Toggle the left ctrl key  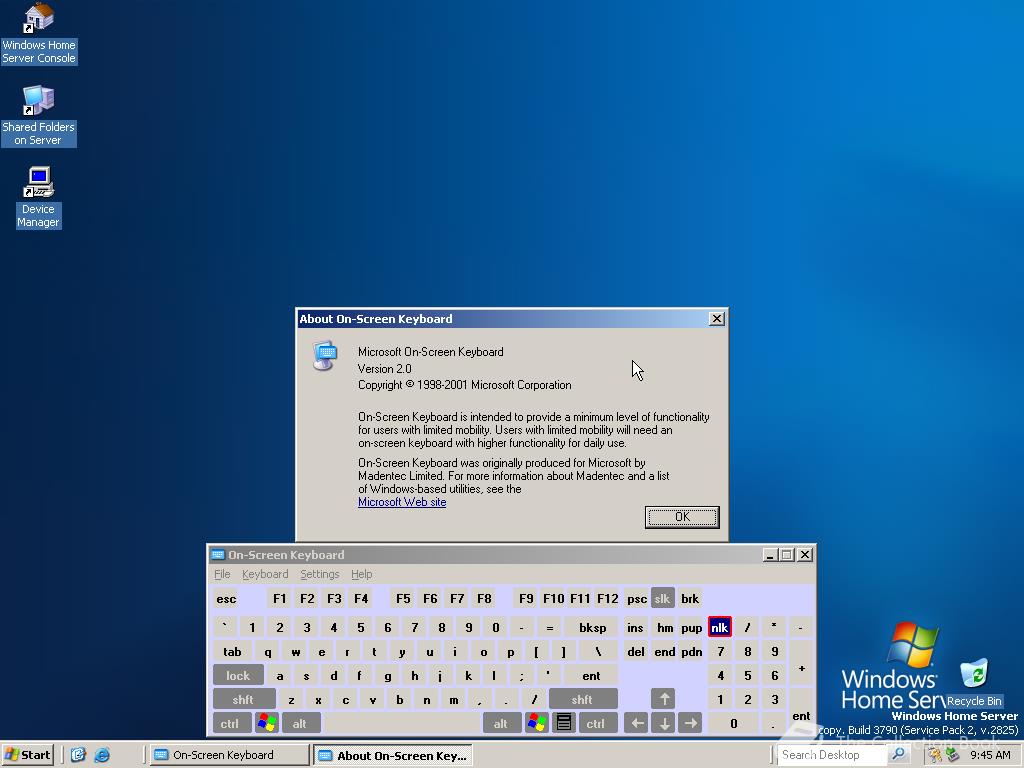point(232,724)
